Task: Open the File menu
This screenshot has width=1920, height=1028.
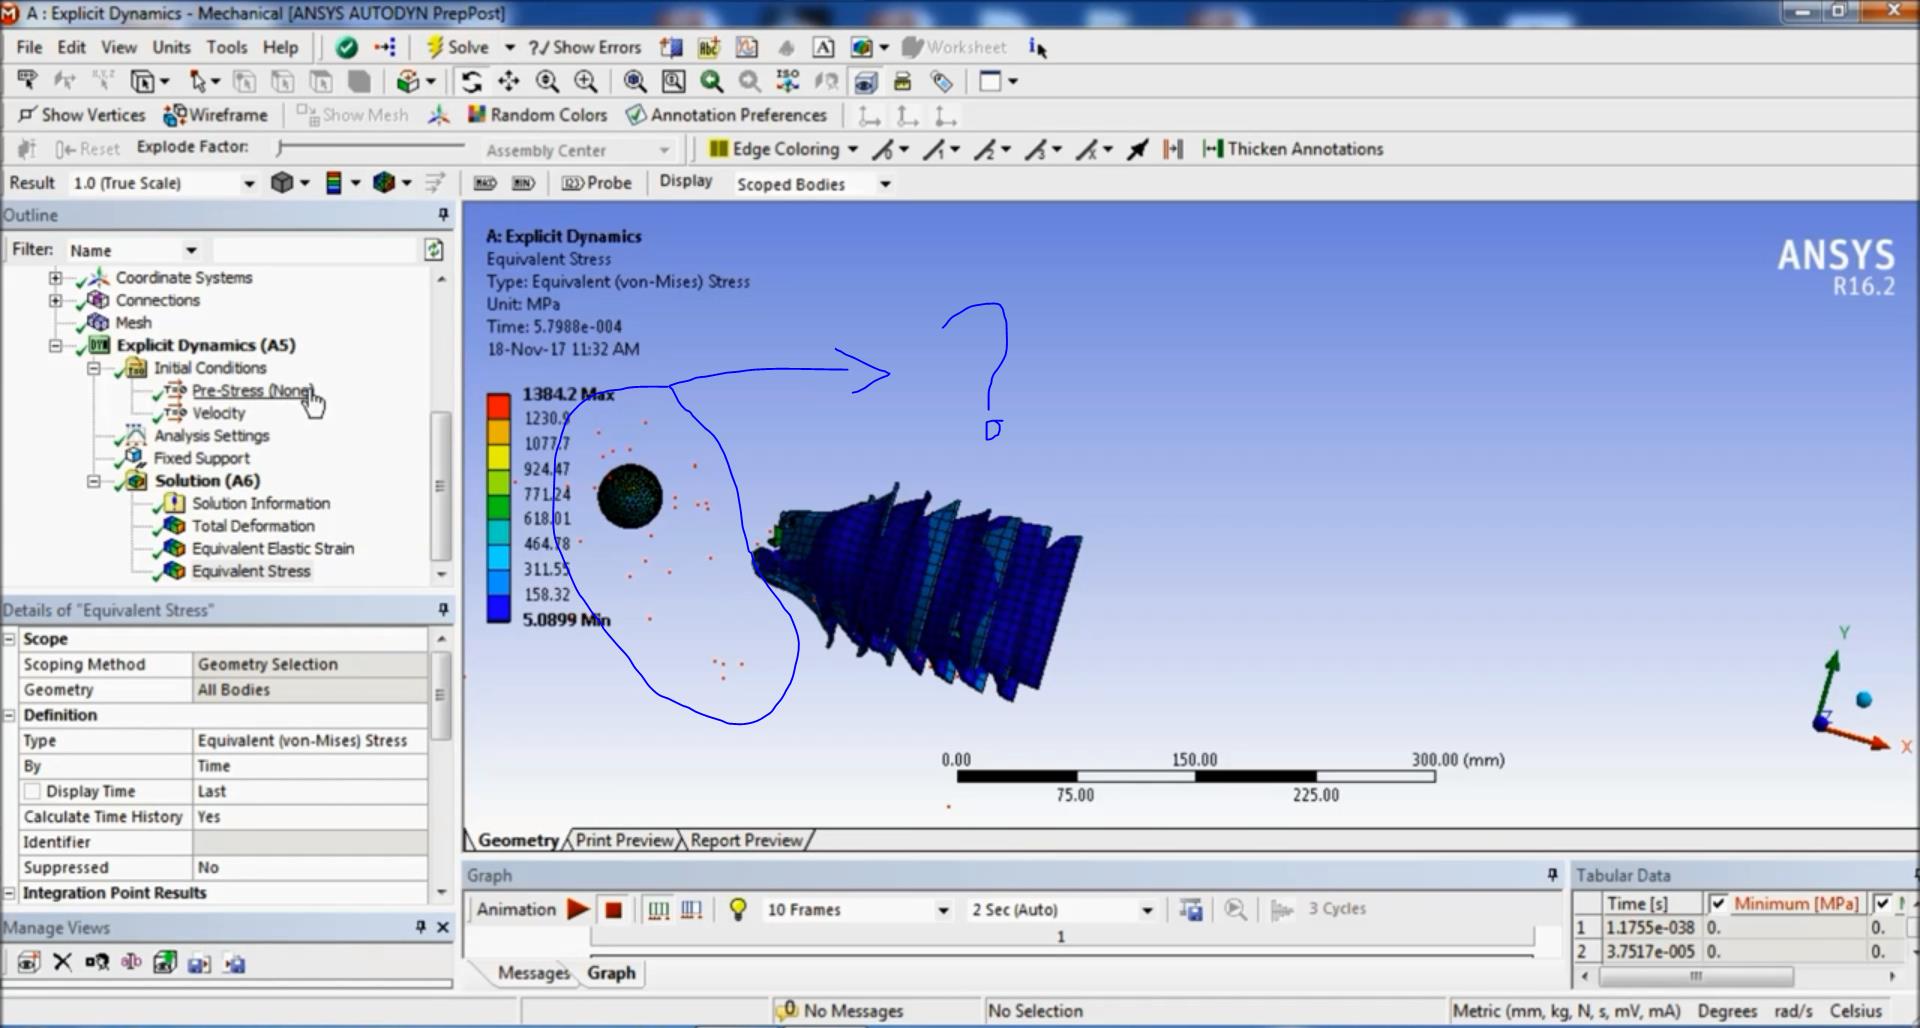Action: pos(29,47)
